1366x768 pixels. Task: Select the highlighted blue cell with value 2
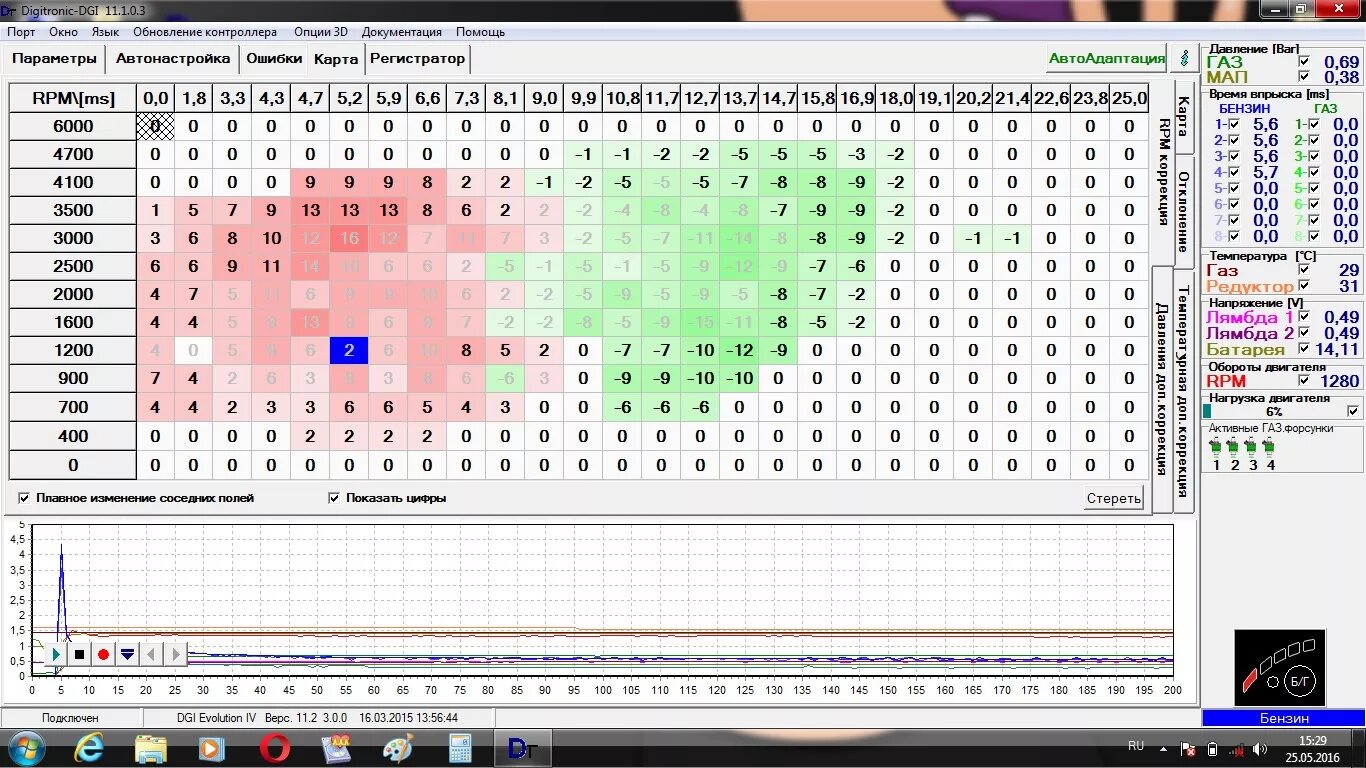pos(349,350)
